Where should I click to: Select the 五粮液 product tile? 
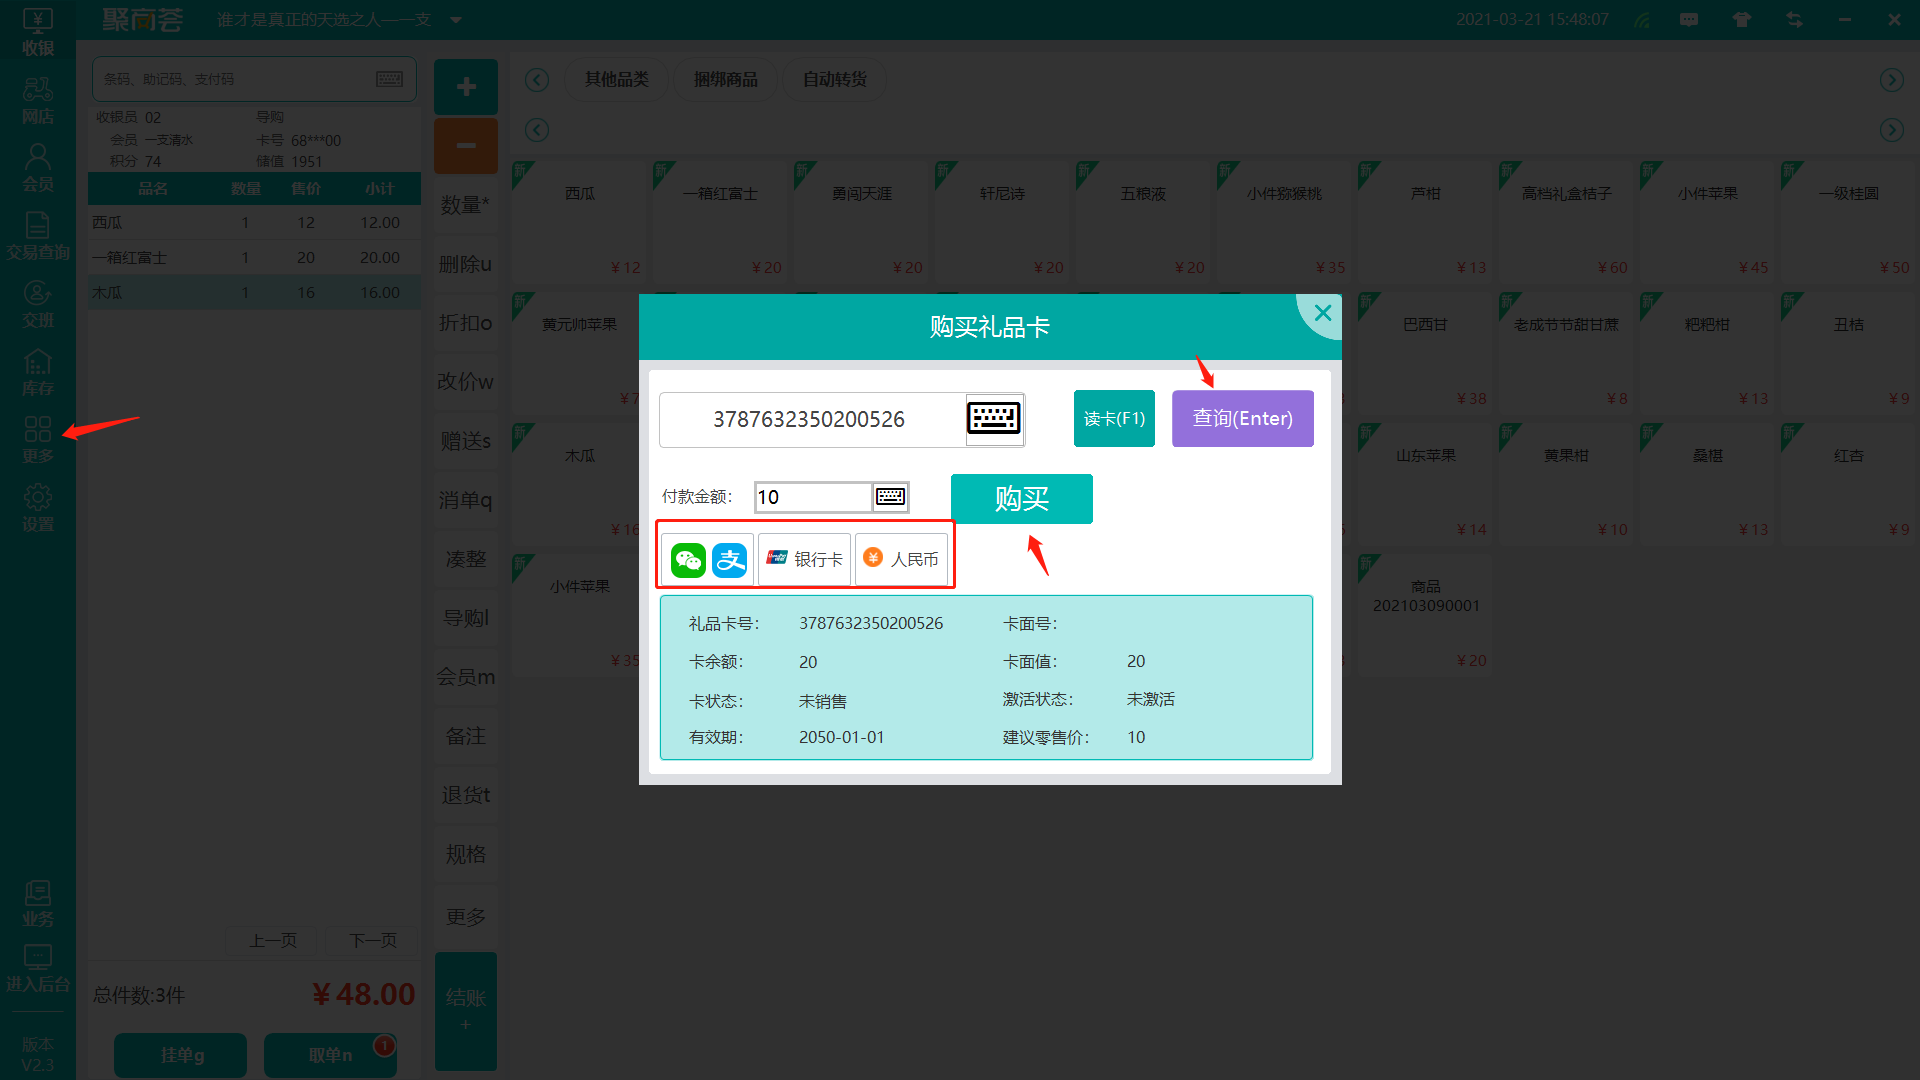[1143, 222]
